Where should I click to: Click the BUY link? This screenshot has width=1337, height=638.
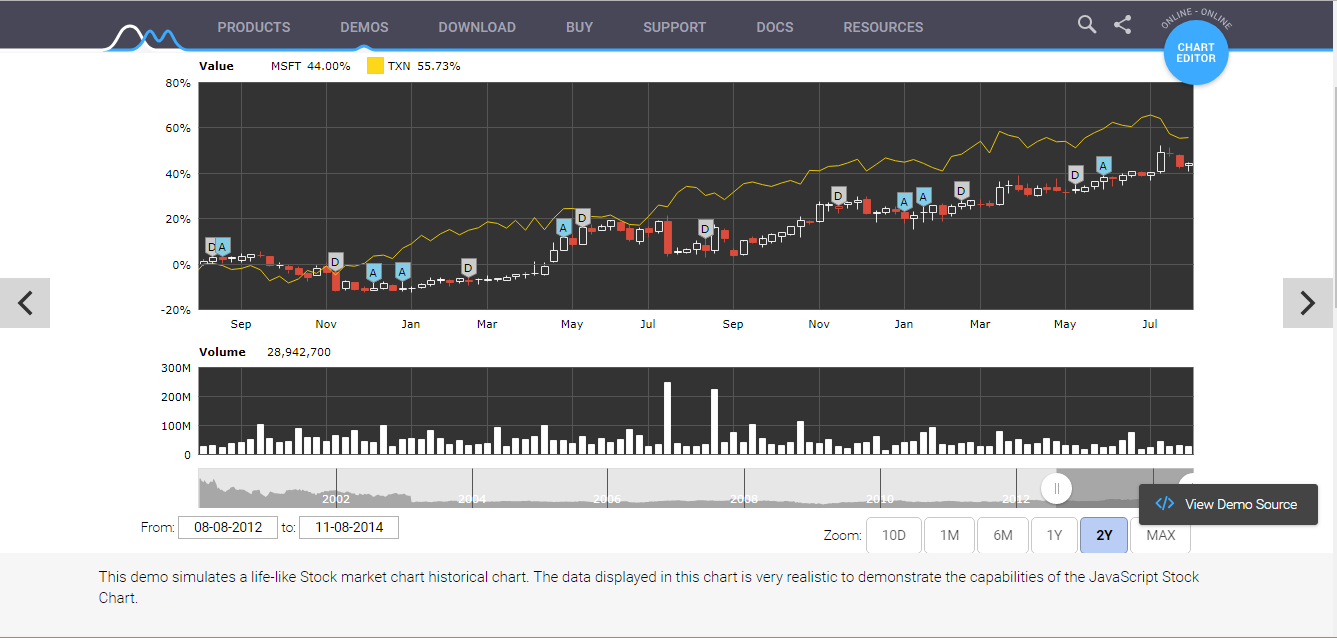(x=579, y=27)
